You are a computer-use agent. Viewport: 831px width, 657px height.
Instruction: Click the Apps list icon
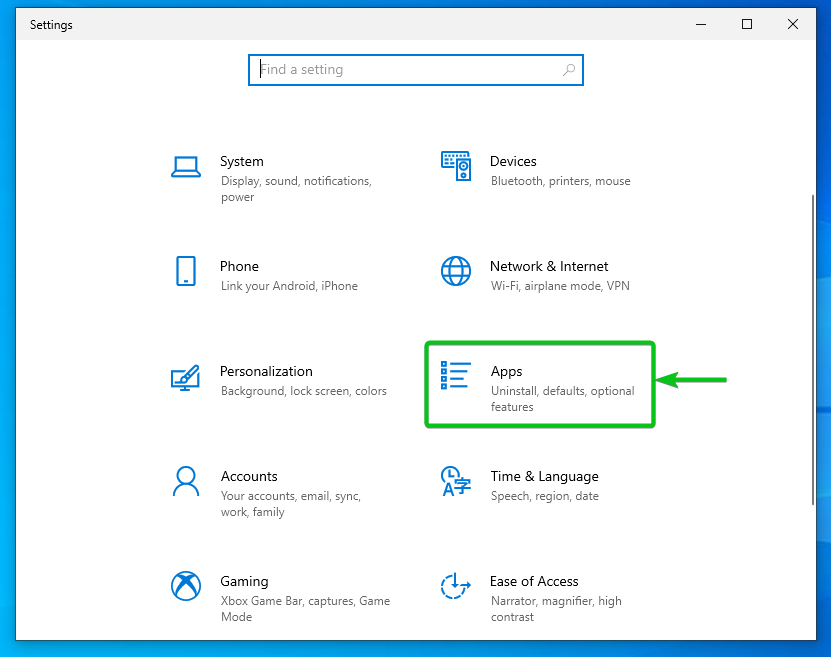pos(456,376)
